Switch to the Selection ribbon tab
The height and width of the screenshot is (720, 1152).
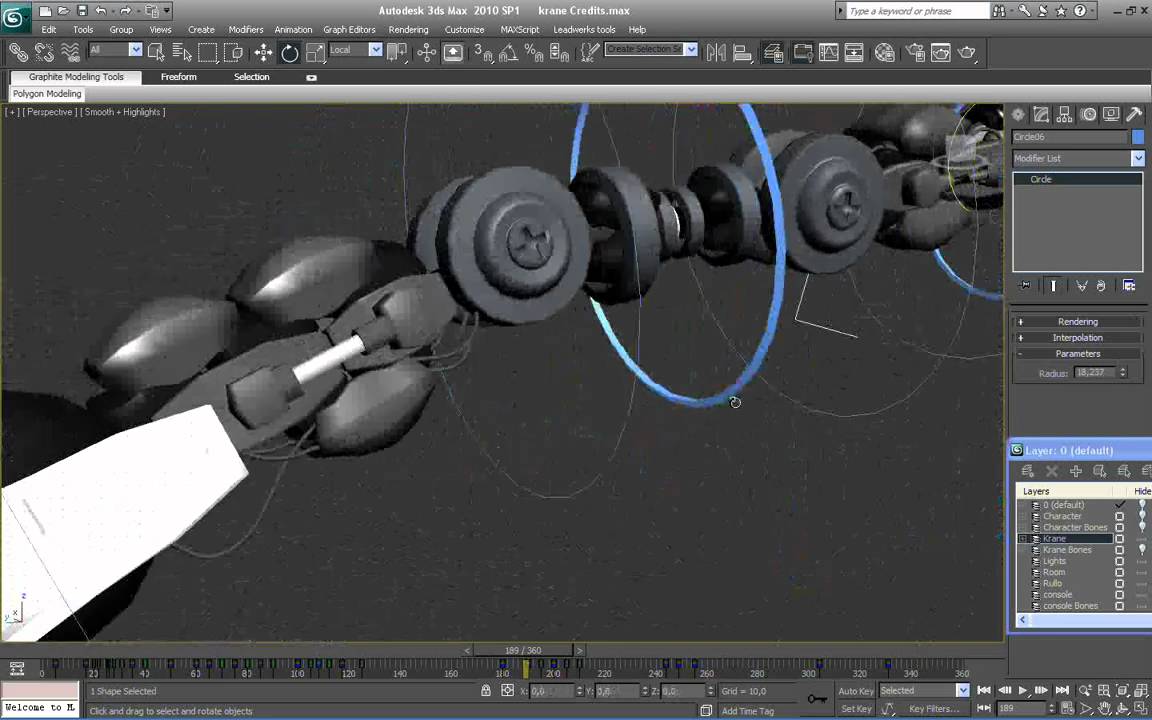point(251,76)
